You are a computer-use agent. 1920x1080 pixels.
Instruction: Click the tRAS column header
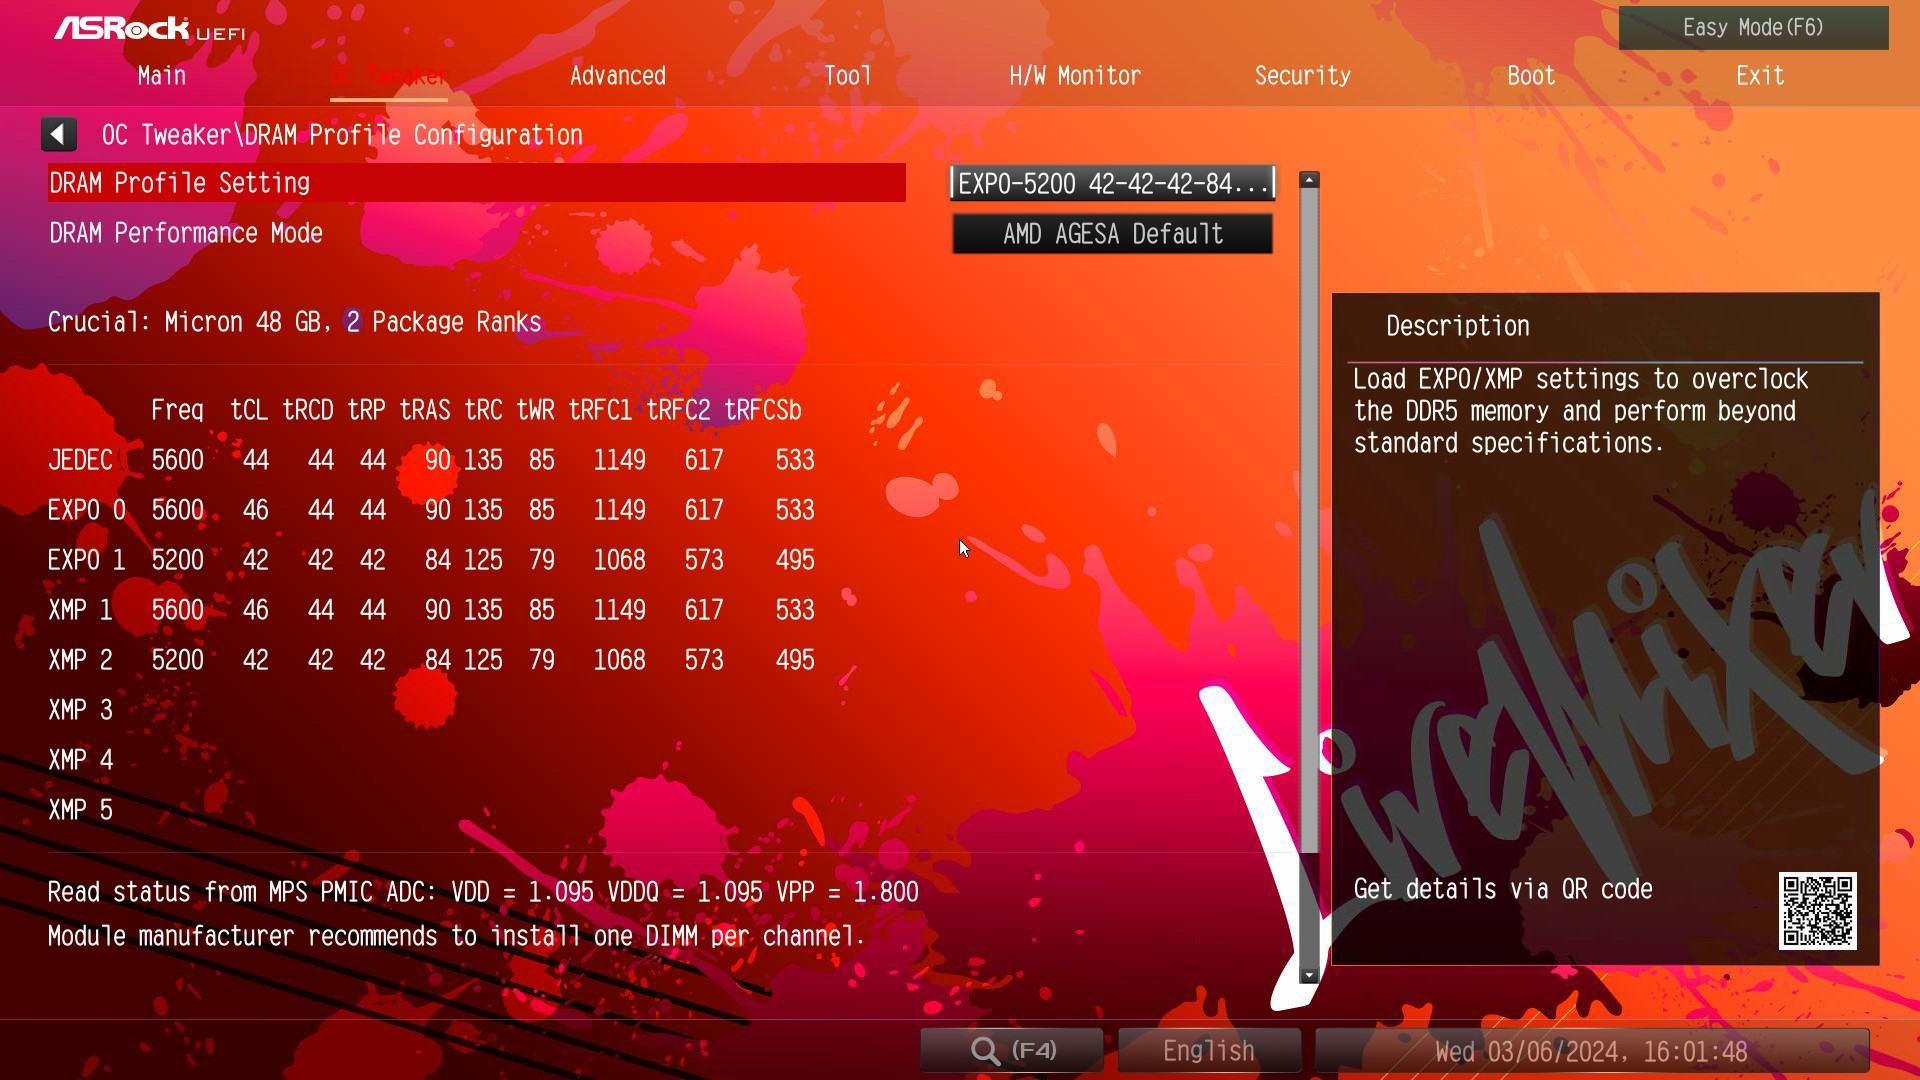[425, 410]
